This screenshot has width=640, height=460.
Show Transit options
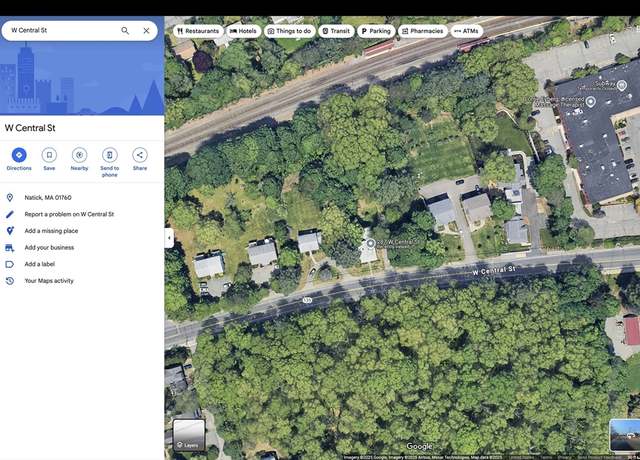(x=336, y=31)
